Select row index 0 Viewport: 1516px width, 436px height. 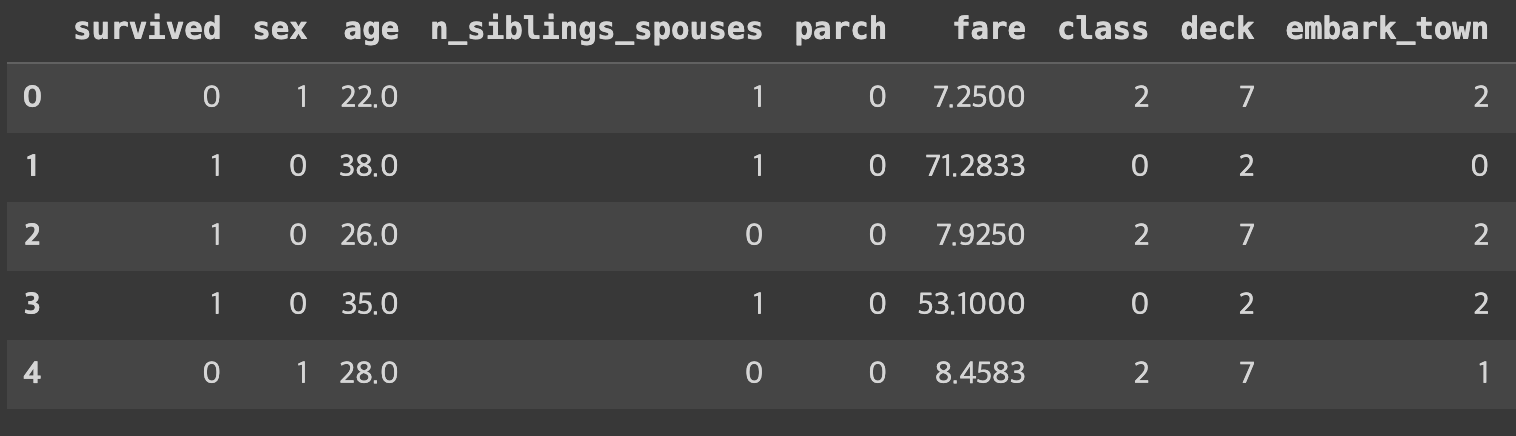click(x=32, y=97)
